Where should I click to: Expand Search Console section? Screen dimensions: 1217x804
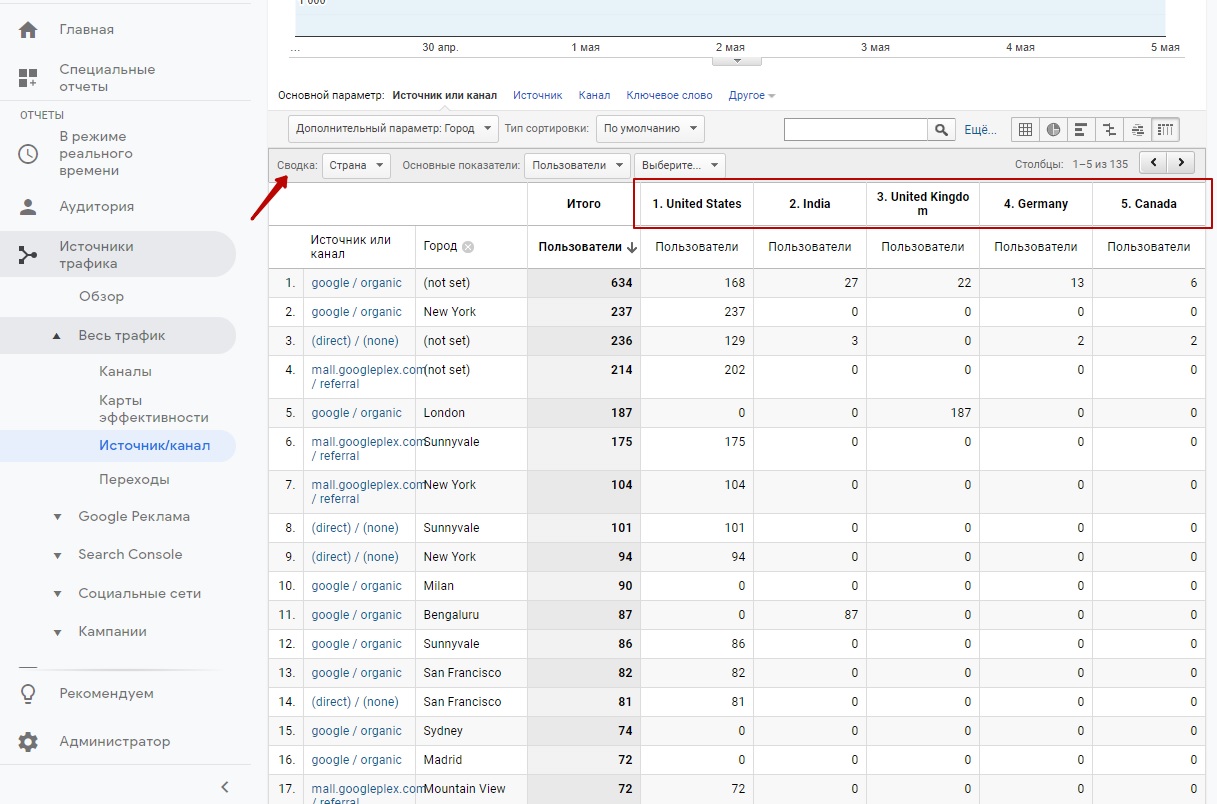pos(57,555)
